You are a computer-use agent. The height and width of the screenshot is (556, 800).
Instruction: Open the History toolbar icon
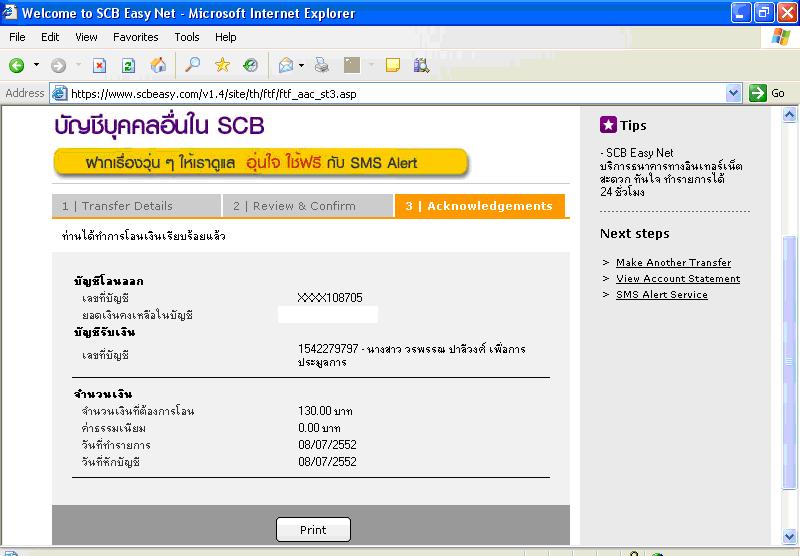click(251, 65)
